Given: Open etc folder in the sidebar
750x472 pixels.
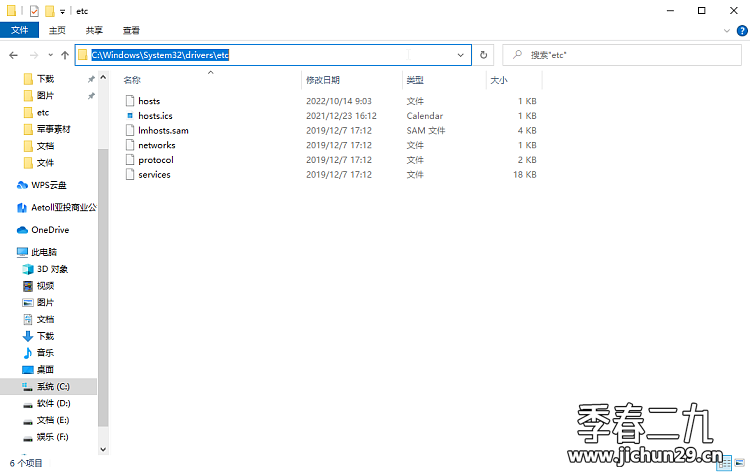Looking at the screenshot, I should pyautogui.click(x=43, y=112).
